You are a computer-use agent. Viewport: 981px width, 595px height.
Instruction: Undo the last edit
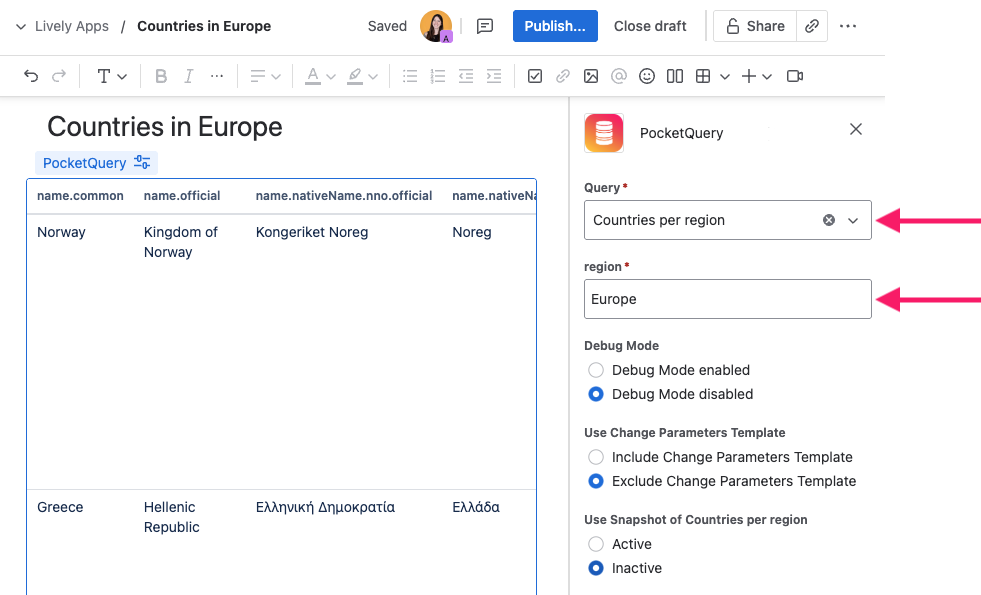click(30, 75)
